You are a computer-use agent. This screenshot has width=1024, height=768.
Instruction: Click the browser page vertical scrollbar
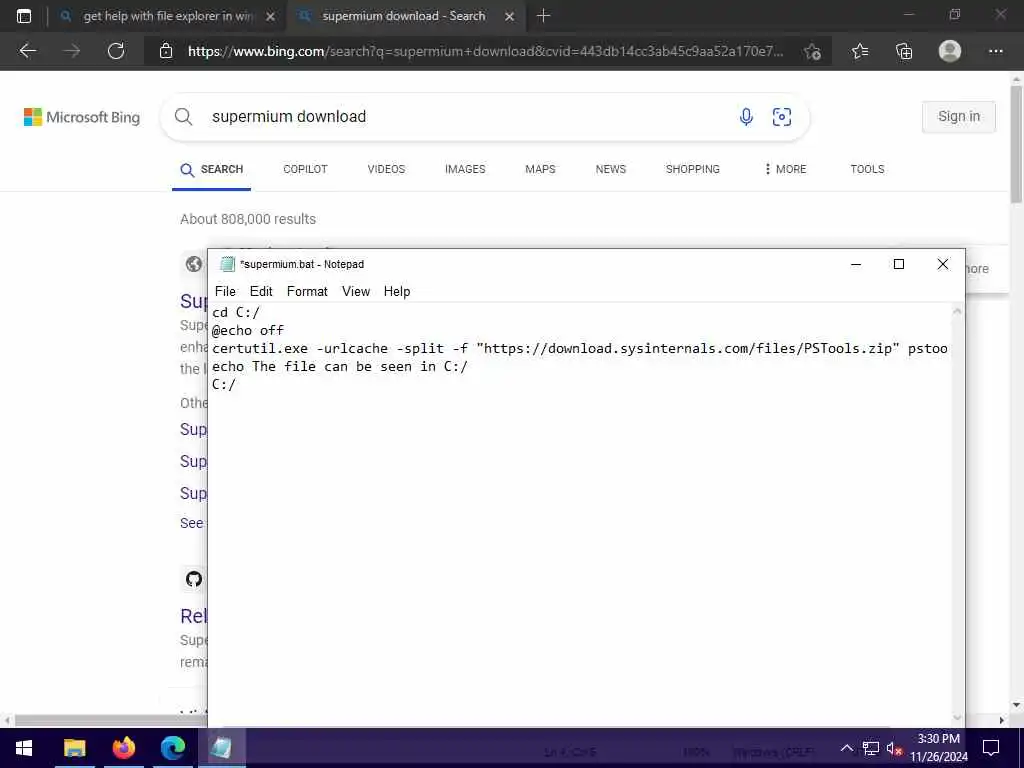(x=1016, y=144)
